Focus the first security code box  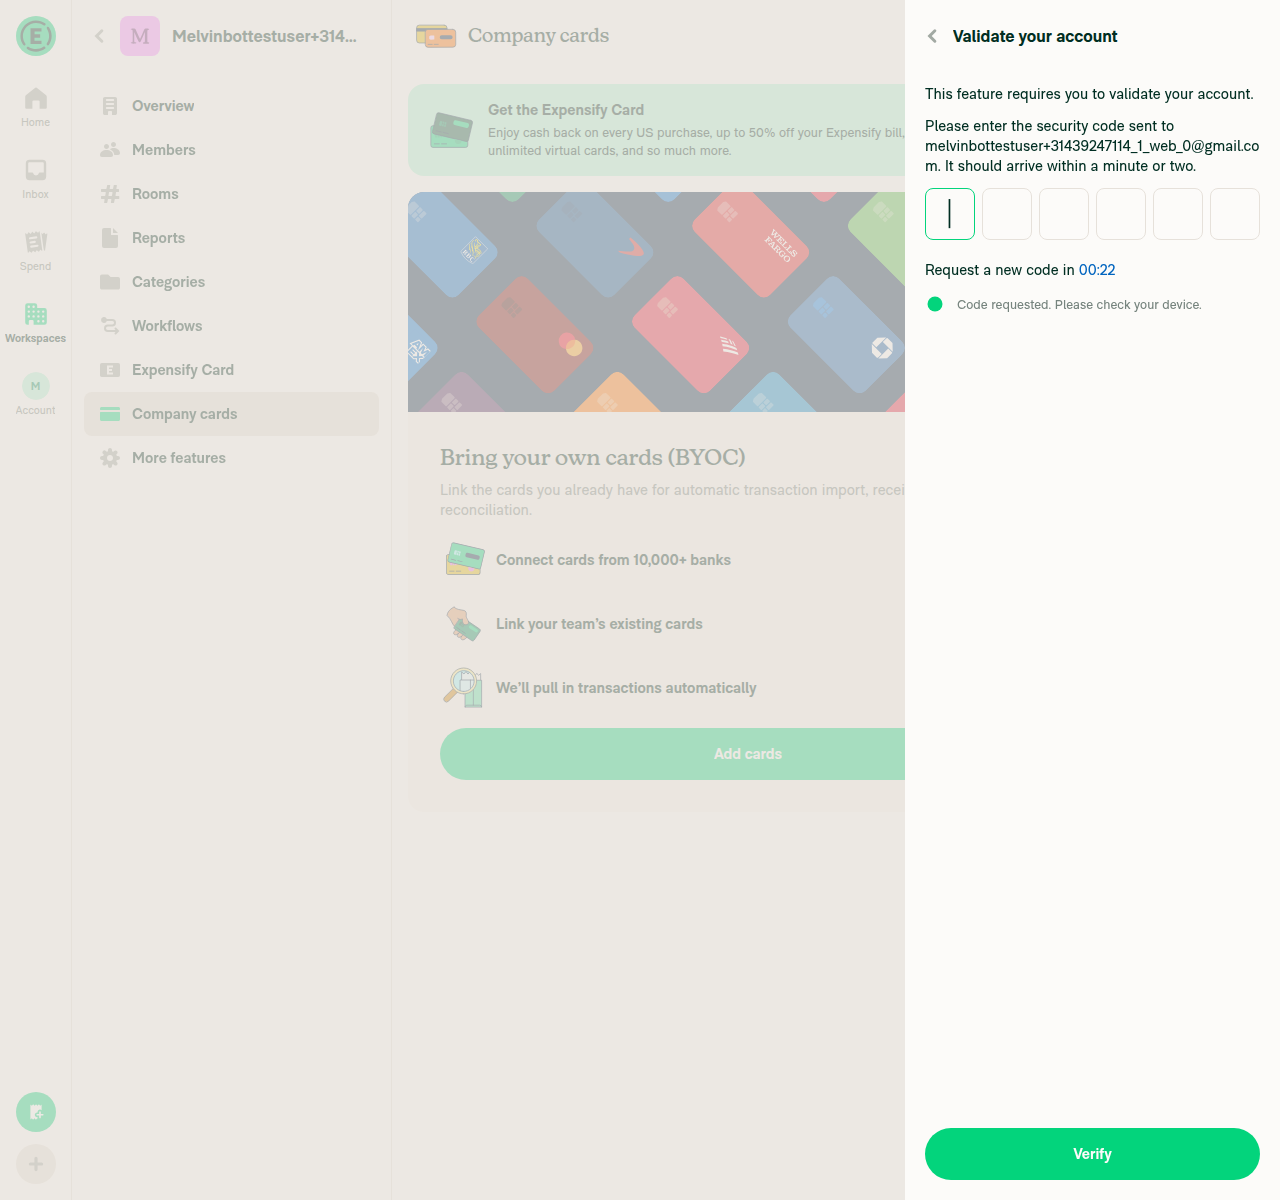[950, 214]
